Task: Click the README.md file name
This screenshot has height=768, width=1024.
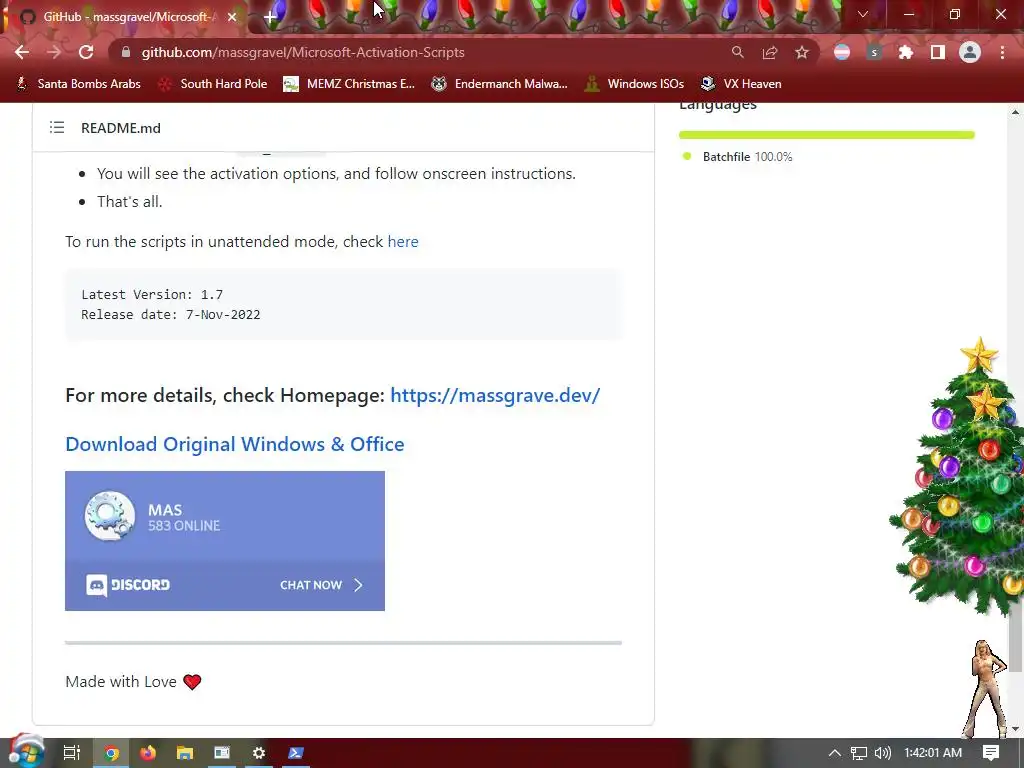Action: tap(121, 128)
